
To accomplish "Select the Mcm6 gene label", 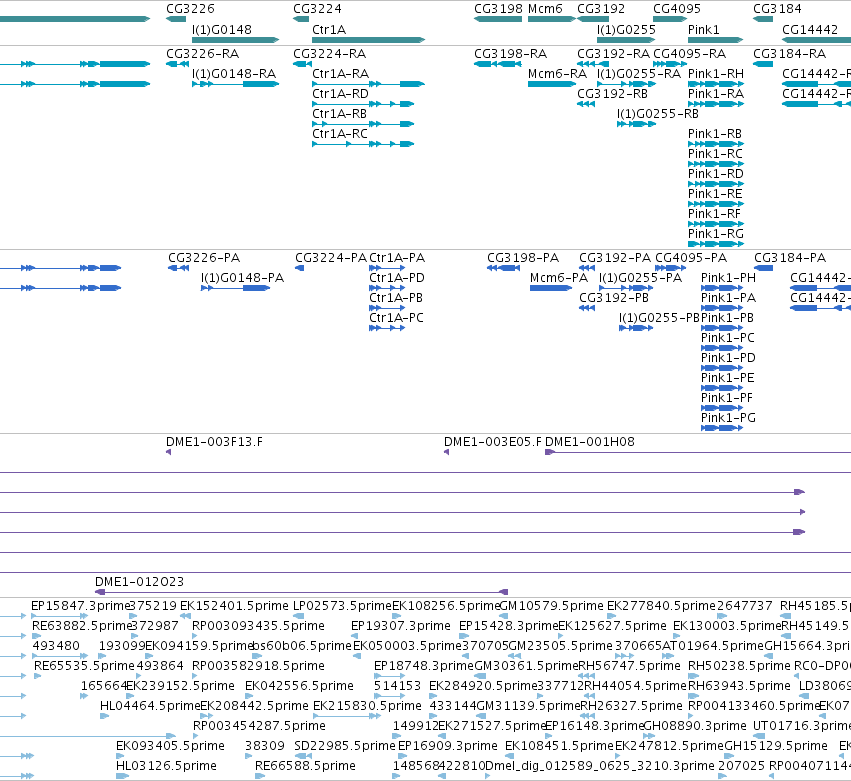I will (545, 9).
